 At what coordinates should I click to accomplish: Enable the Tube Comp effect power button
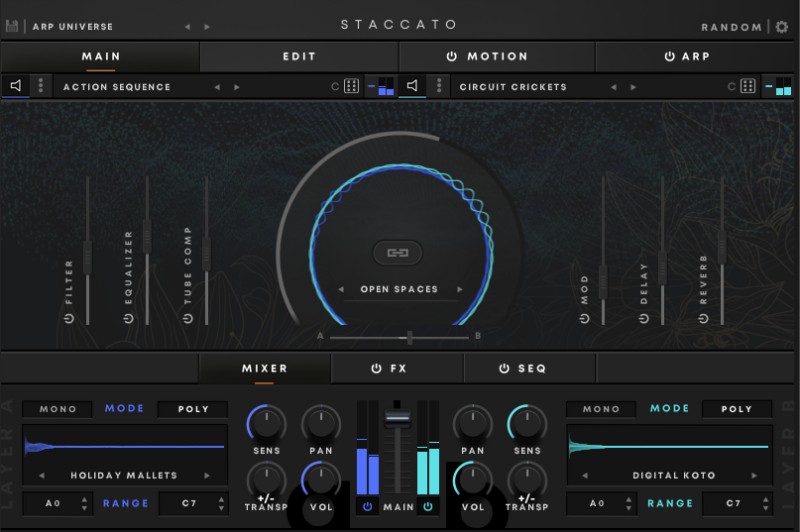(x=187, y=318)
